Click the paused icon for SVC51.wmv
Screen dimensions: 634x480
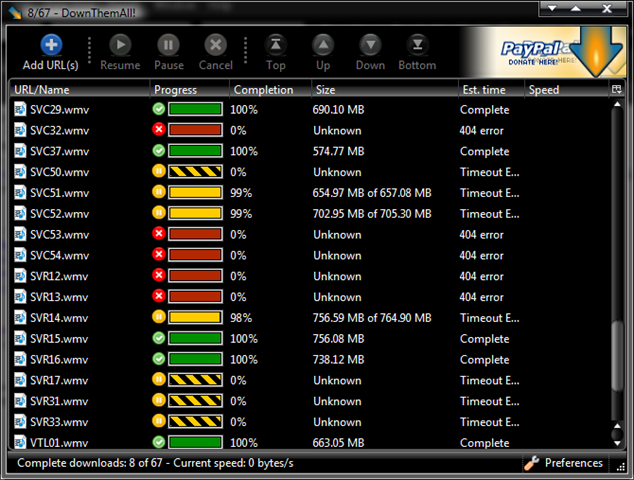pyautogui.click(x=159, y=192)
